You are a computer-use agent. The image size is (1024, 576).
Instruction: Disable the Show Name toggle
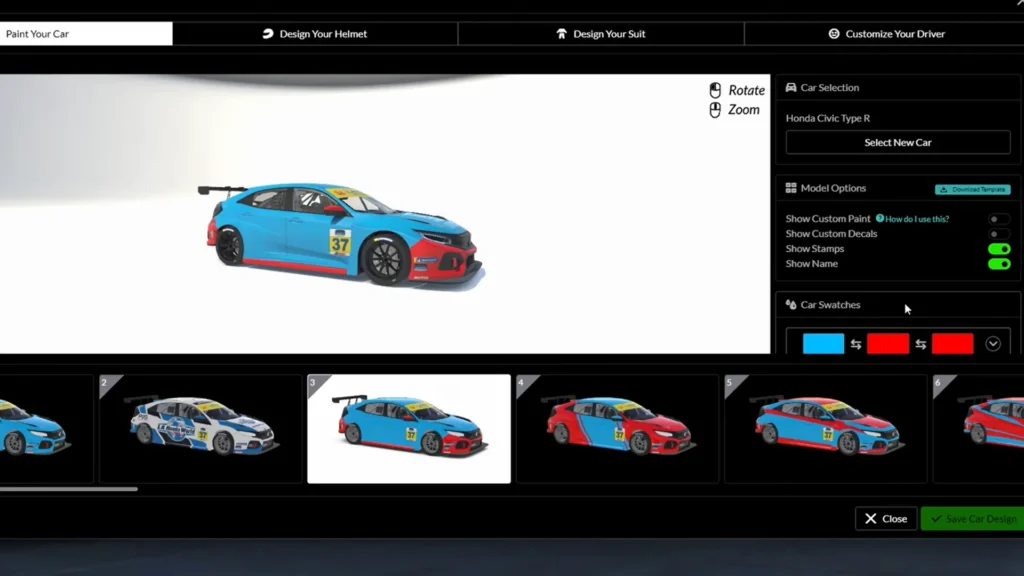(999, 264)
